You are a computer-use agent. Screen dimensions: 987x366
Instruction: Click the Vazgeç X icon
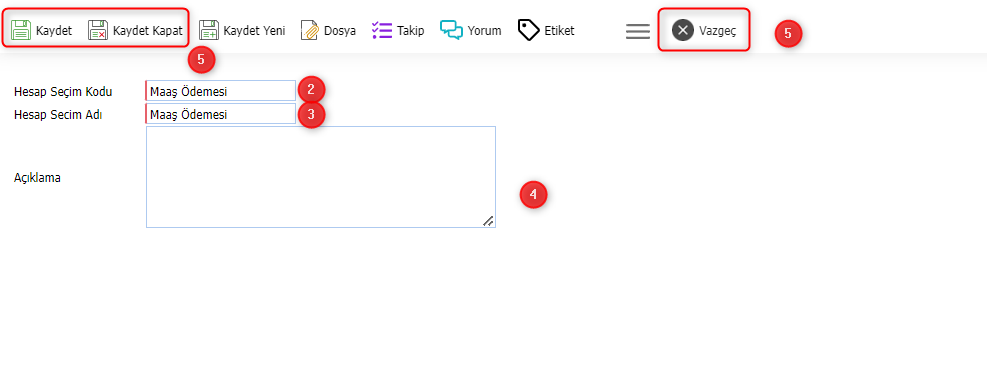pyautogui.click(x=682, y=30)
